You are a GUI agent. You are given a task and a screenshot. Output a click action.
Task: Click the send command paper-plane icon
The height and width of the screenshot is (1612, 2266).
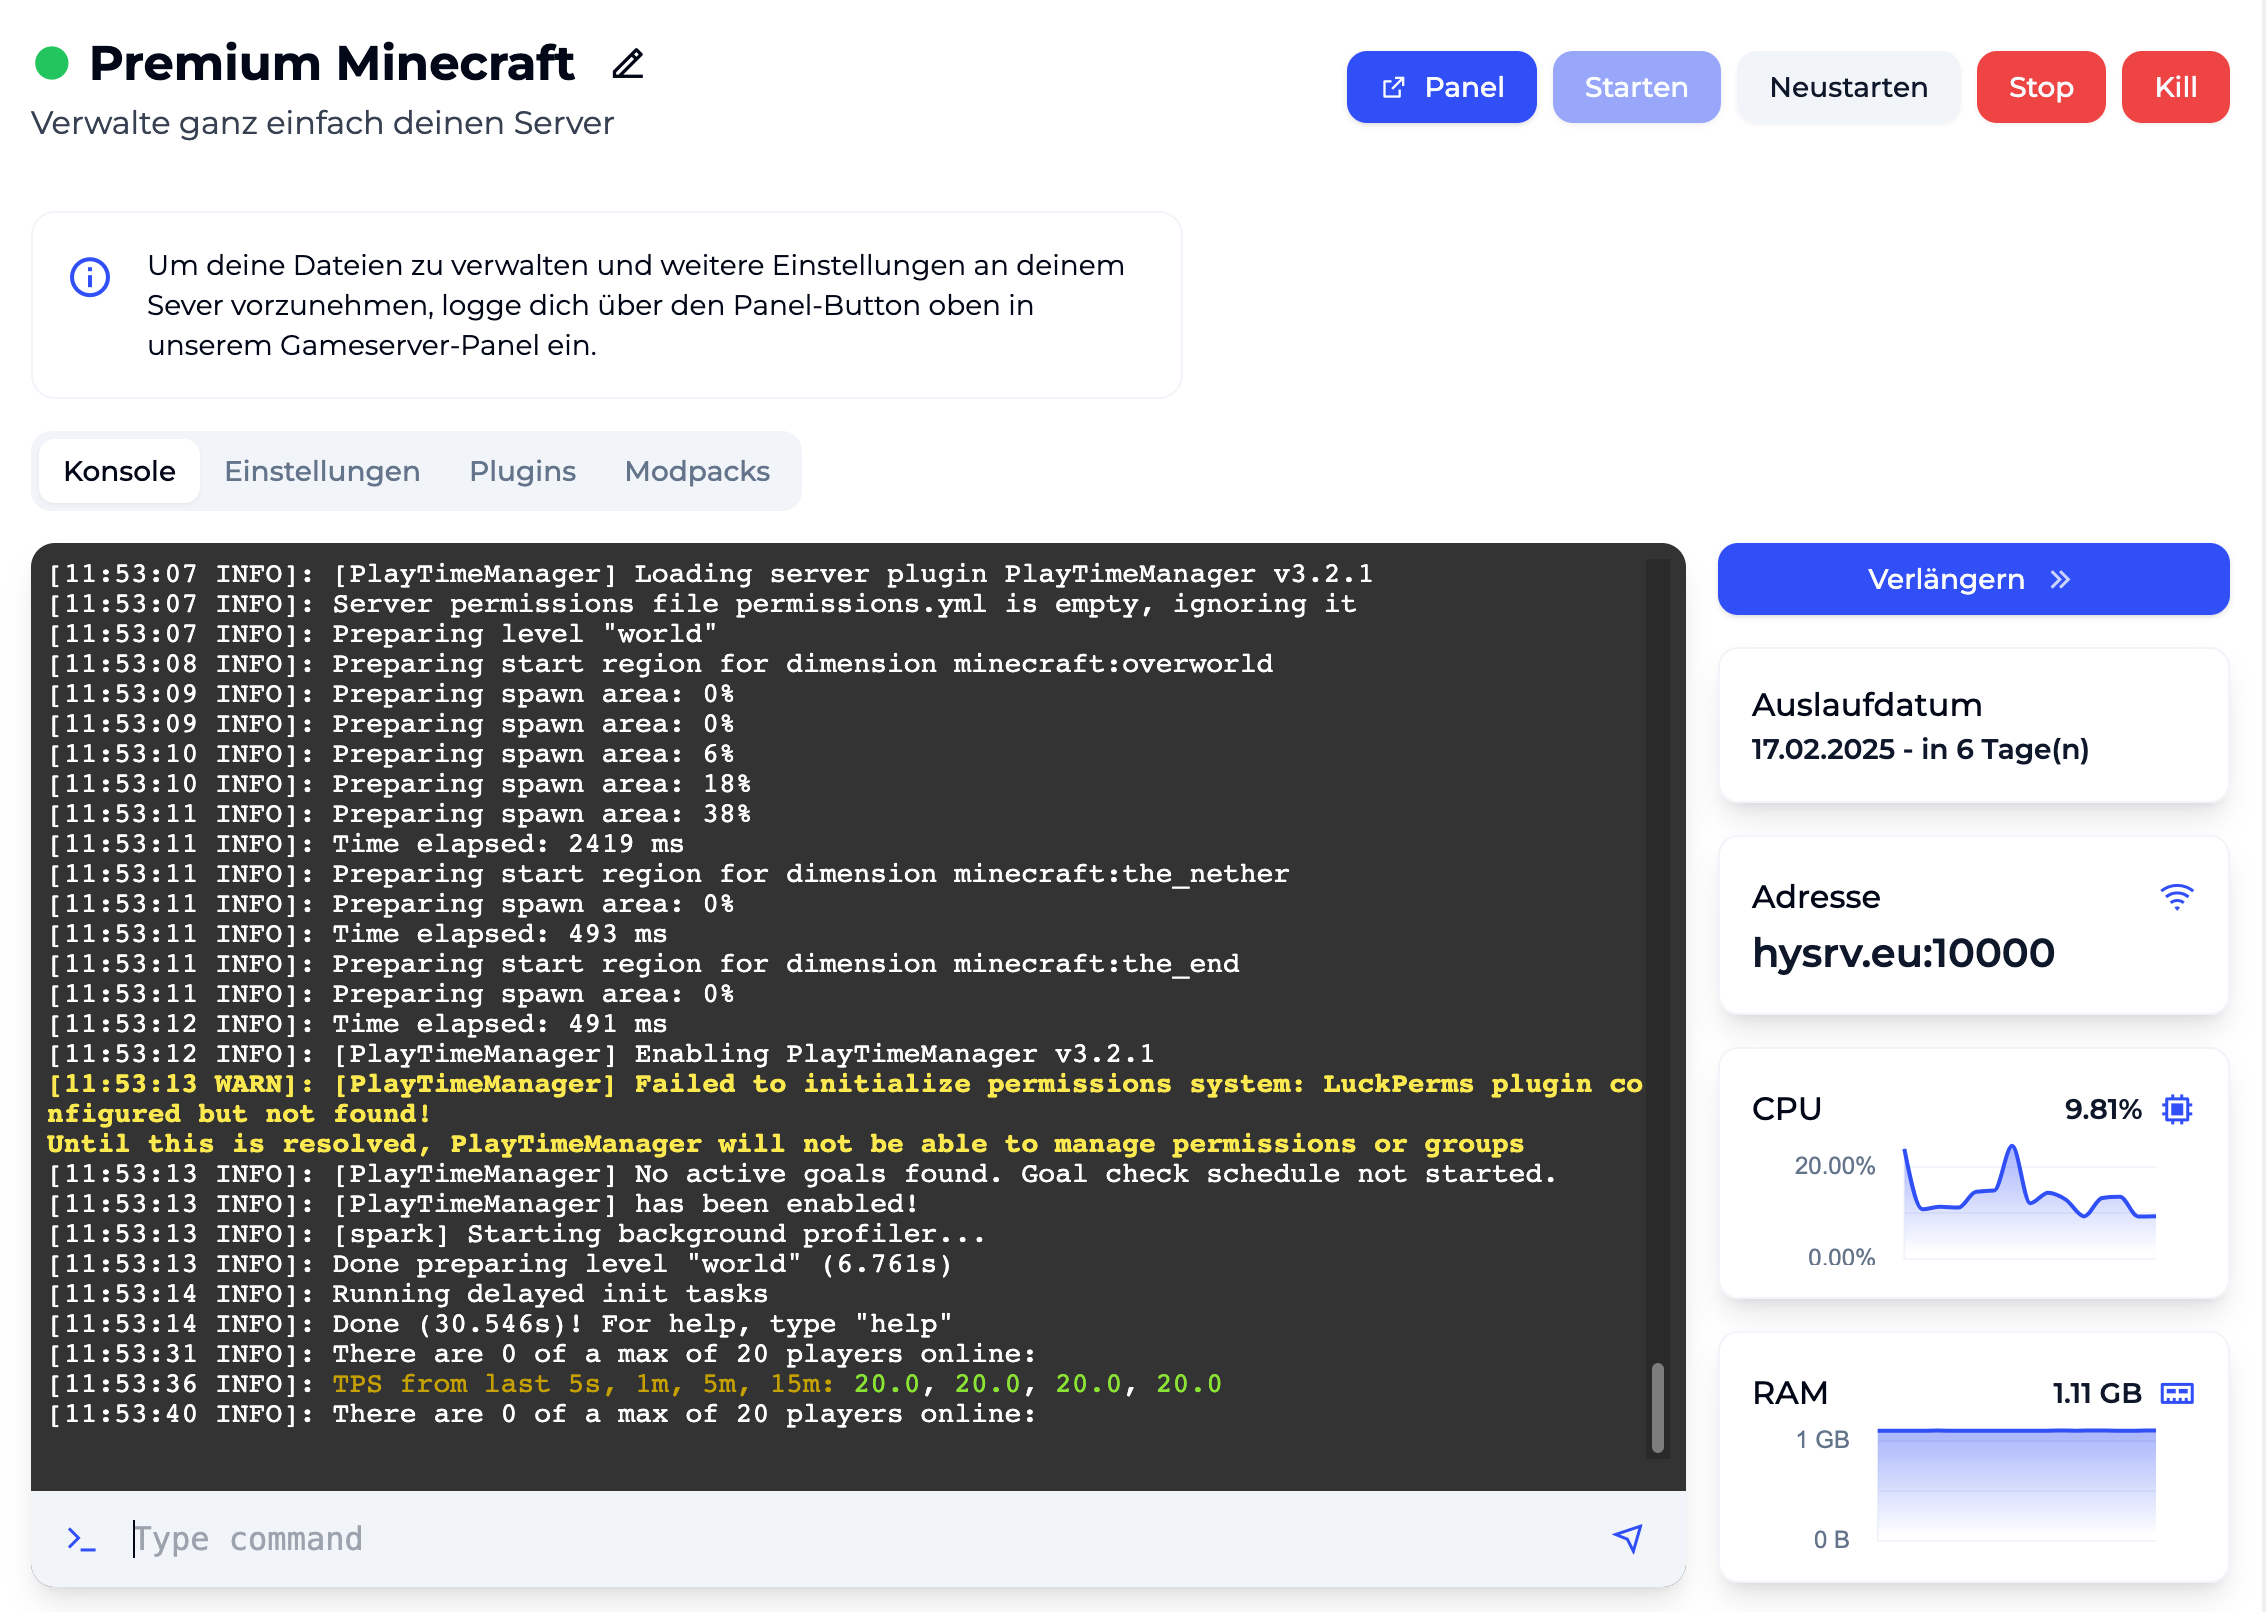(x=1628, y=1538)
